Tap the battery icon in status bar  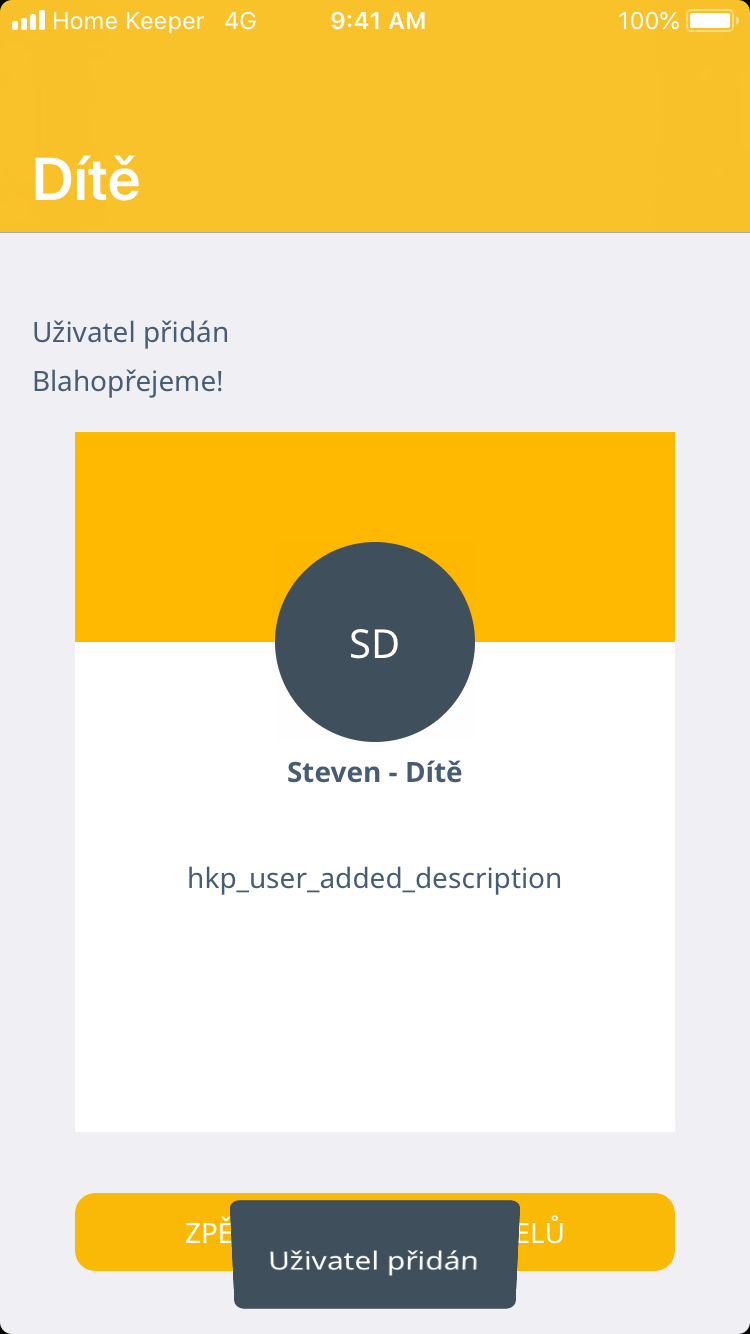pos(710,21)
